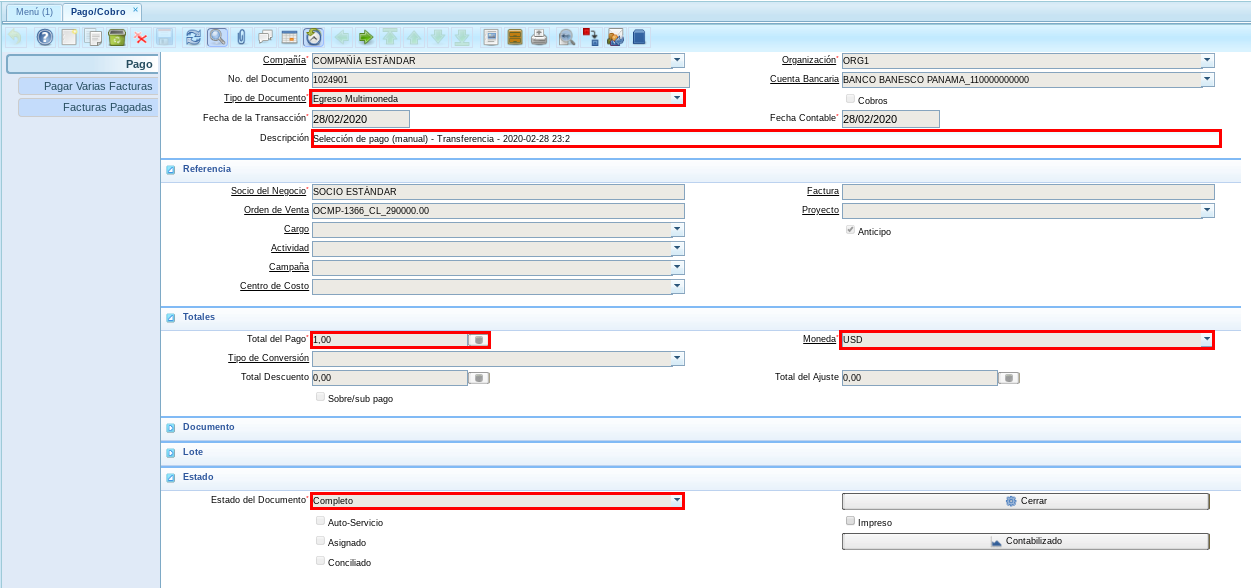Toggle the Cobros checkbox
The height and width of the screenshot is (588, 1251).
(x=850, y=99)
